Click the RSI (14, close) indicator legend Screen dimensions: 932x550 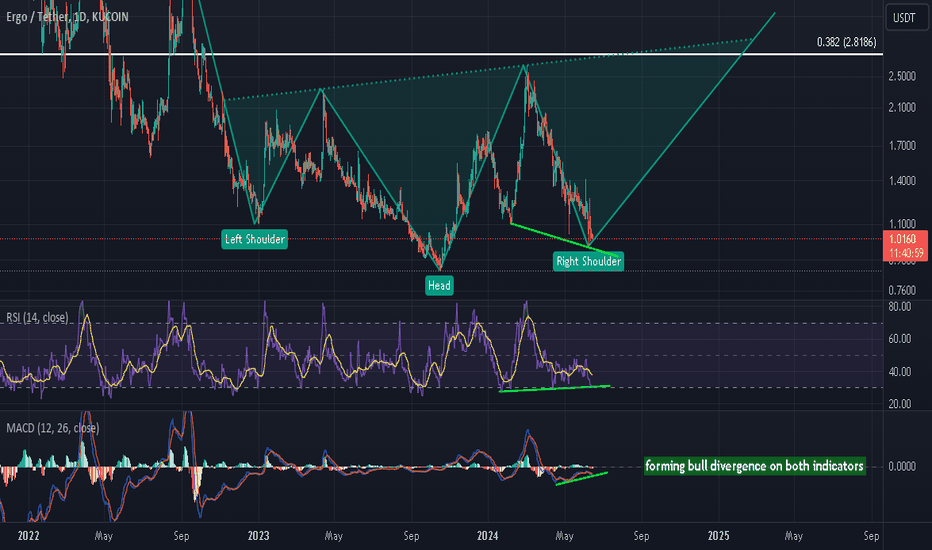click(37, 318)
